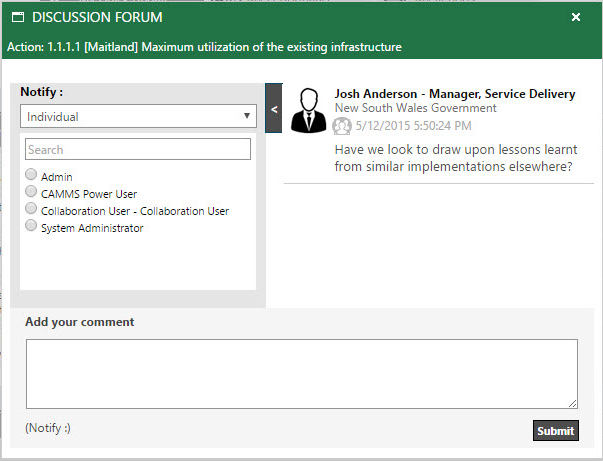Select the Admin radio button
This screenshot has height=461, width=603.
[x=31, y=175]
